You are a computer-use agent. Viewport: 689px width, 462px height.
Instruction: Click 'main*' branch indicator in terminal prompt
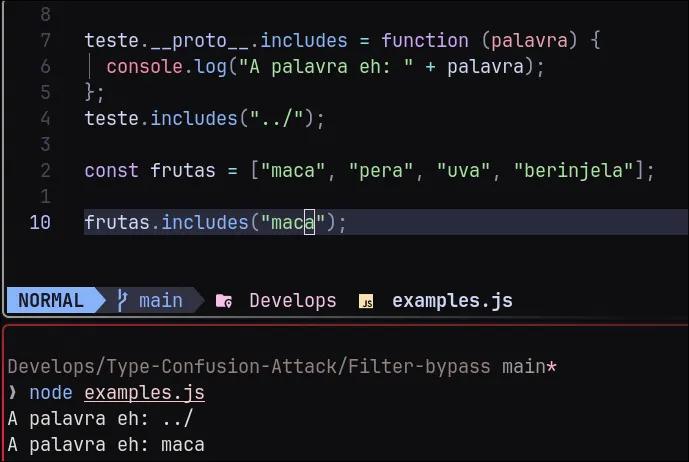tap(529, 366)
